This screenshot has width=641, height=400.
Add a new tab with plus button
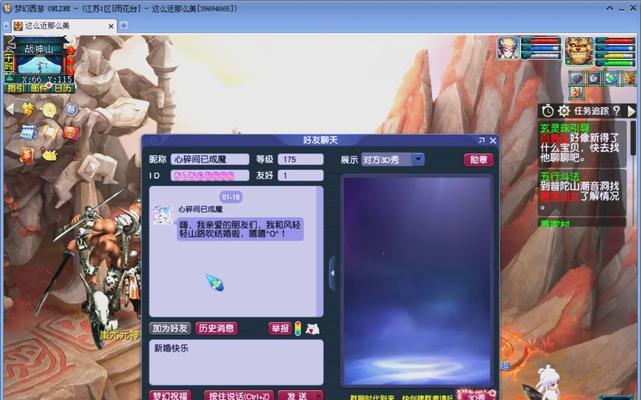click(x=123, y=26)
